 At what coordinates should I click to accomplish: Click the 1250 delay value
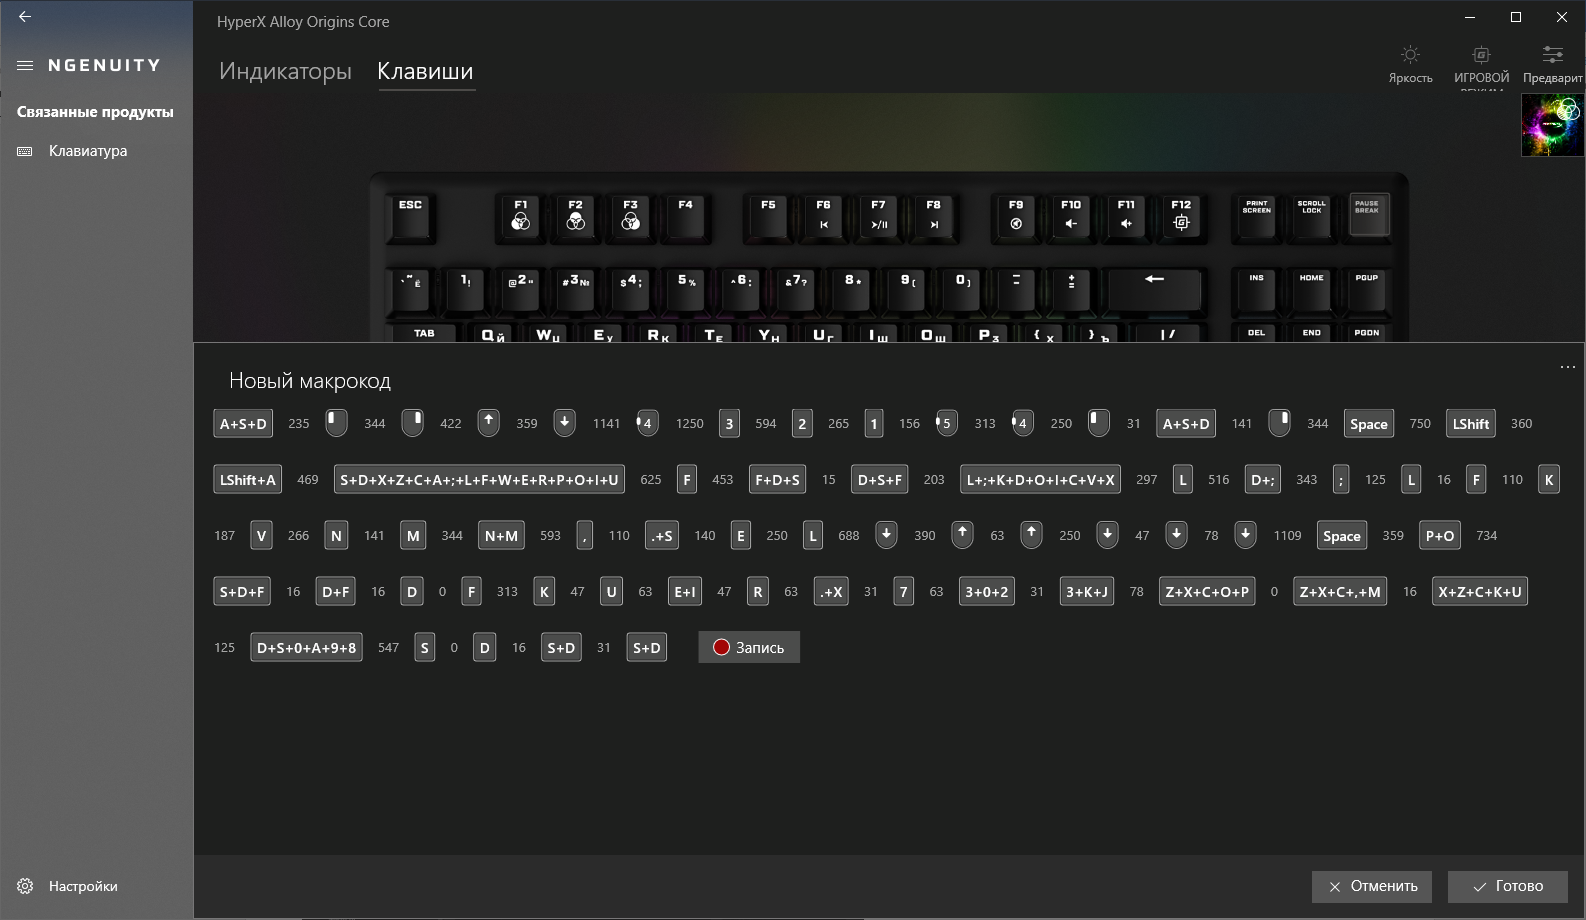[689, 423]
